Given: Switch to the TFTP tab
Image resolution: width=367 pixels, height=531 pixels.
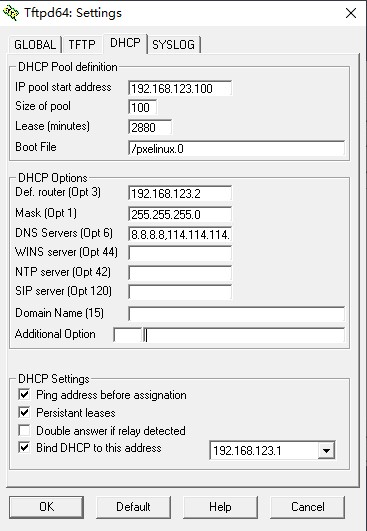Looking at the screenshot, I should point(82,45).
